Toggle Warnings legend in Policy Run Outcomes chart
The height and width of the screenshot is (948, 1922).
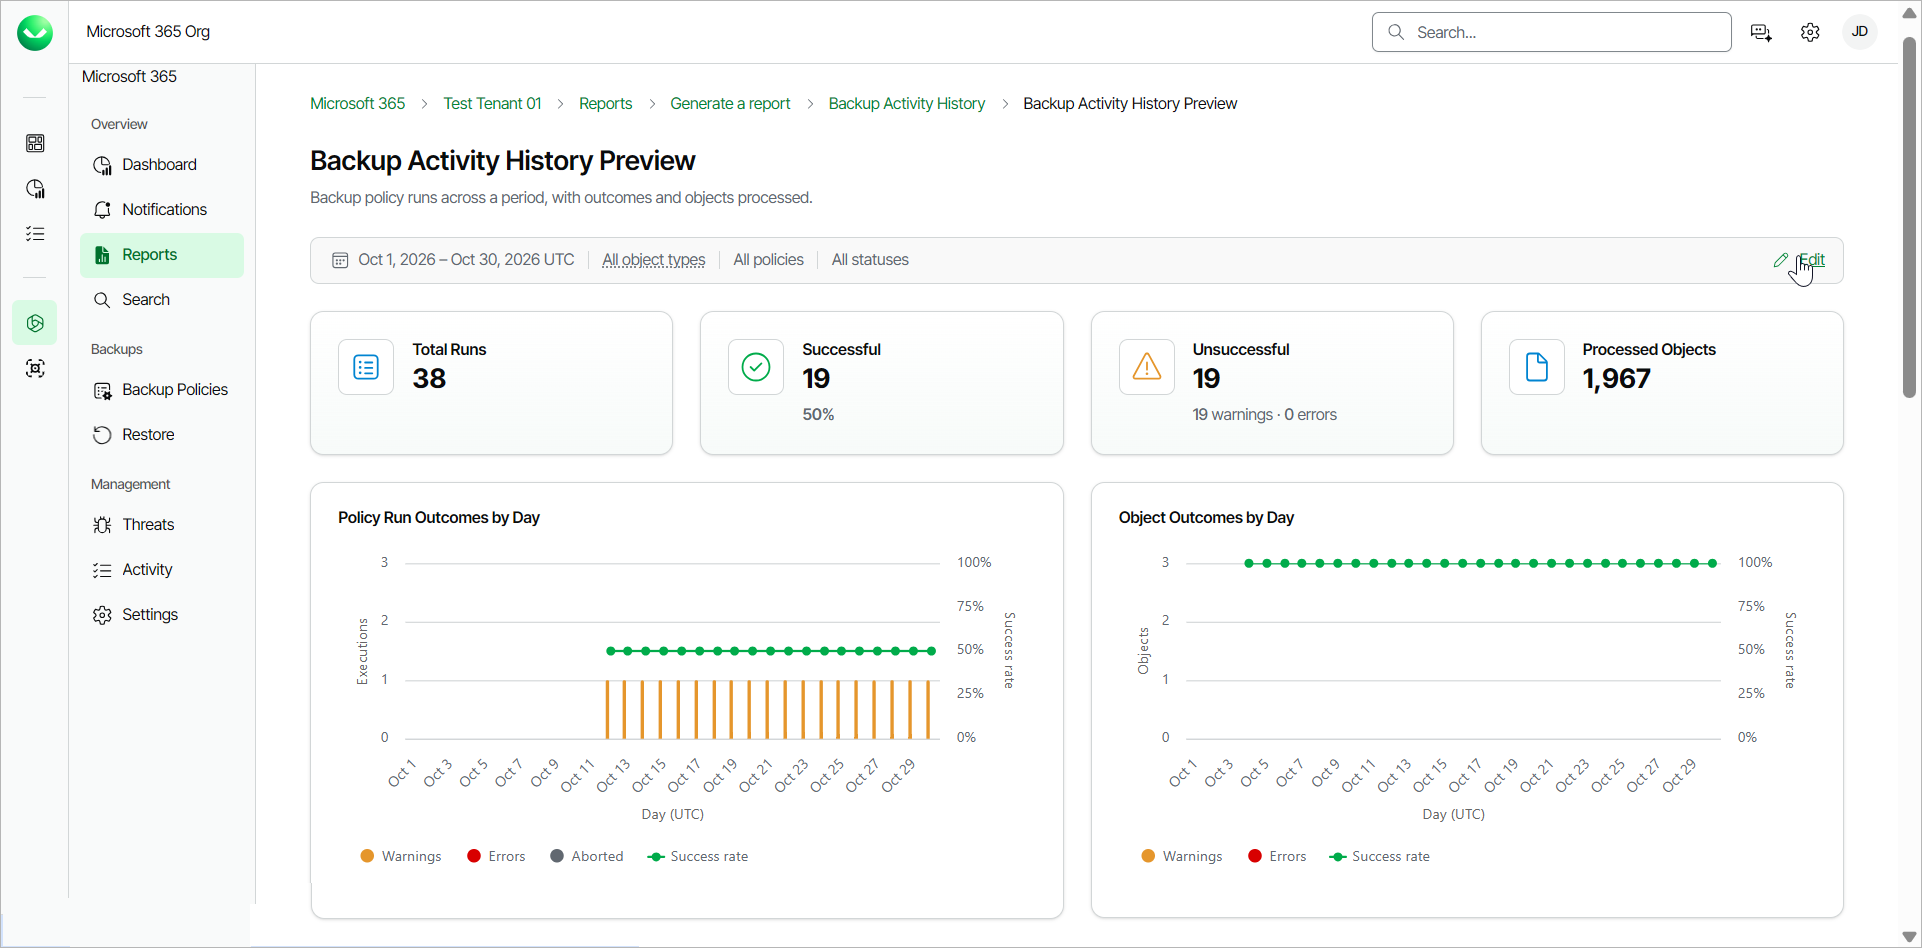point(401,857)
